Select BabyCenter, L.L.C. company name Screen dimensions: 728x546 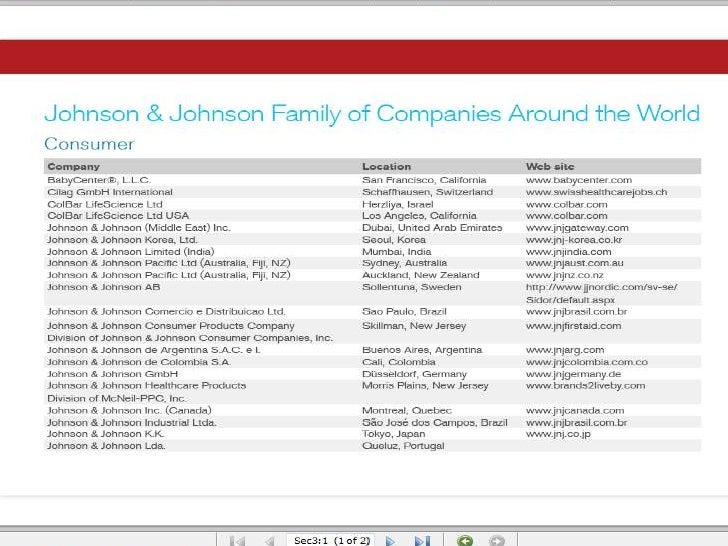click(98, 180)
